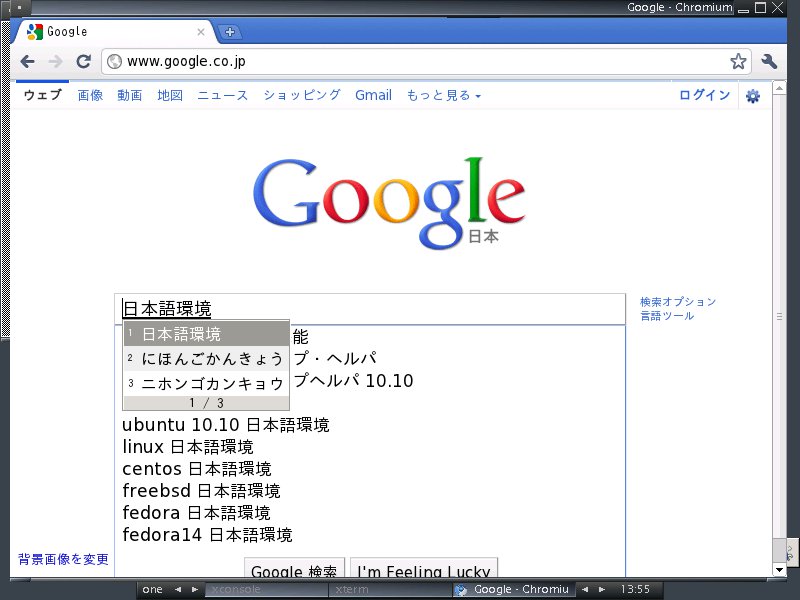
Task: Click the page scrollbar down arrow
Action: 779,570
